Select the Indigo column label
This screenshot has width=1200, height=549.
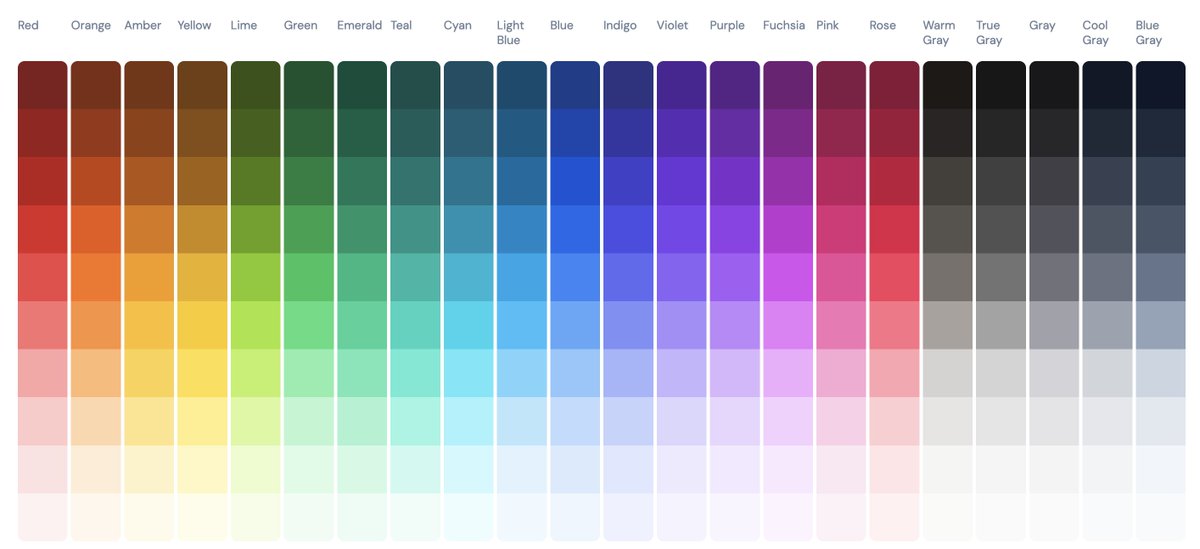pos(620,25)
